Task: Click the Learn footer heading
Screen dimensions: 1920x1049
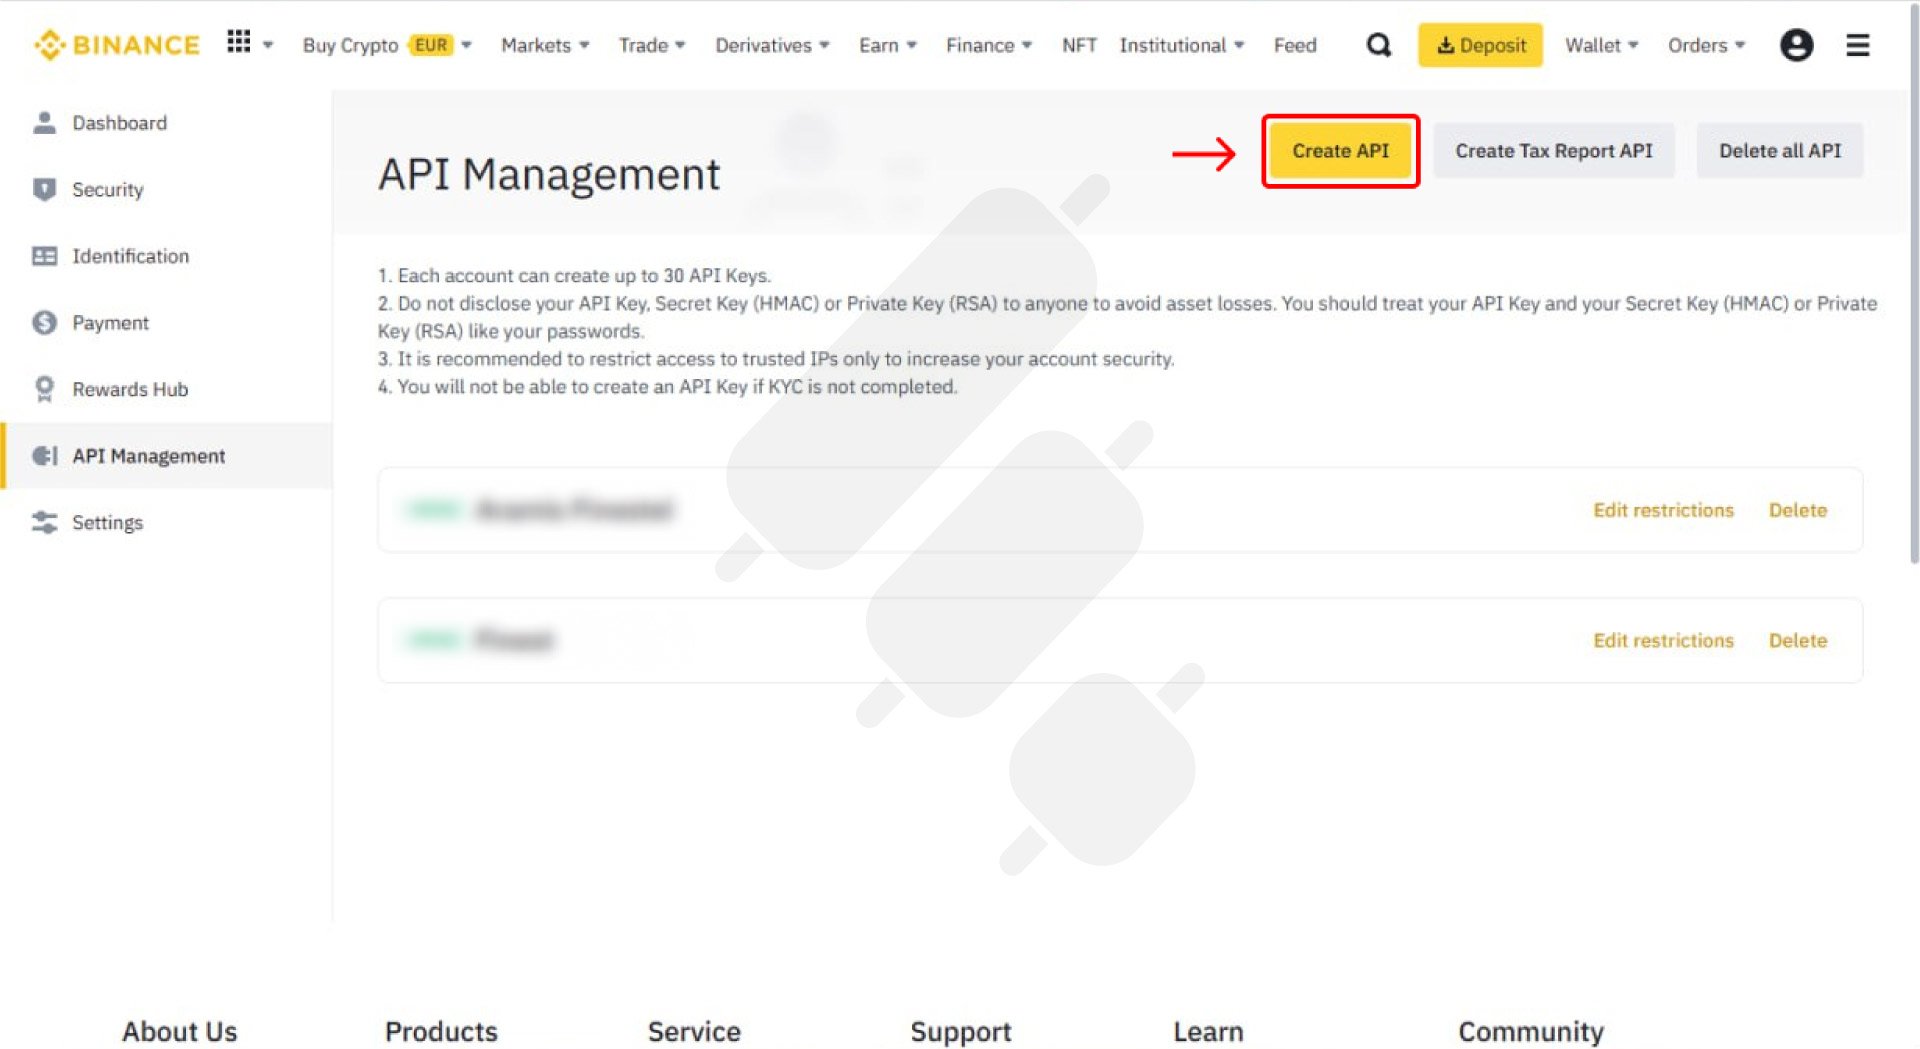Action: (x=1208, y=1031)
